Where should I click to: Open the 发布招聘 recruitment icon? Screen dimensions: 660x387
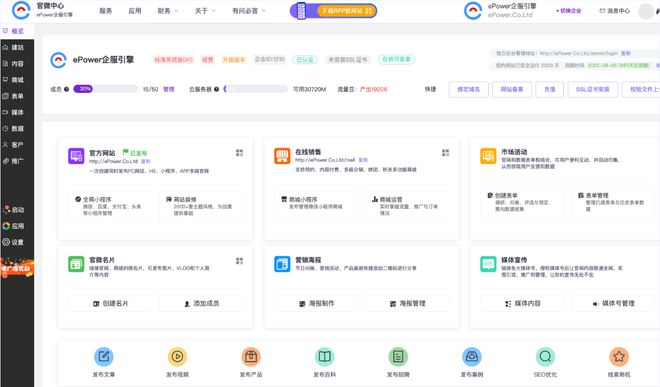click(398, 357)
